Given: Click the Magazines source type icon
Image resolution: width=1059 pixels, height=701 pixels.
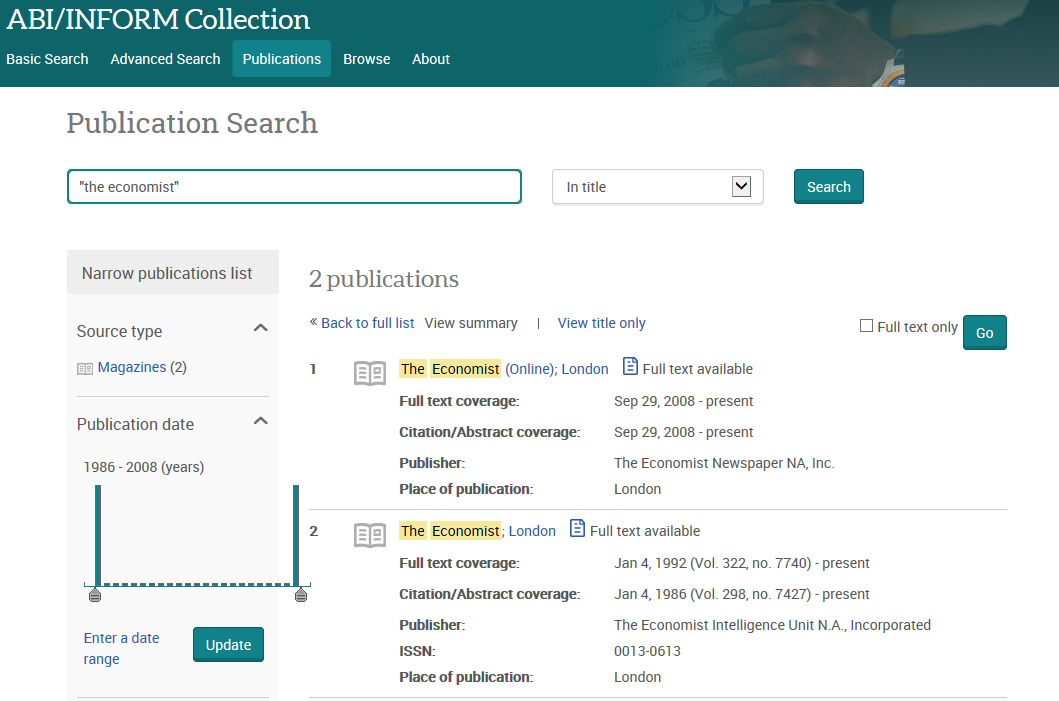Looking at the screenshot, I should (85, 368).
